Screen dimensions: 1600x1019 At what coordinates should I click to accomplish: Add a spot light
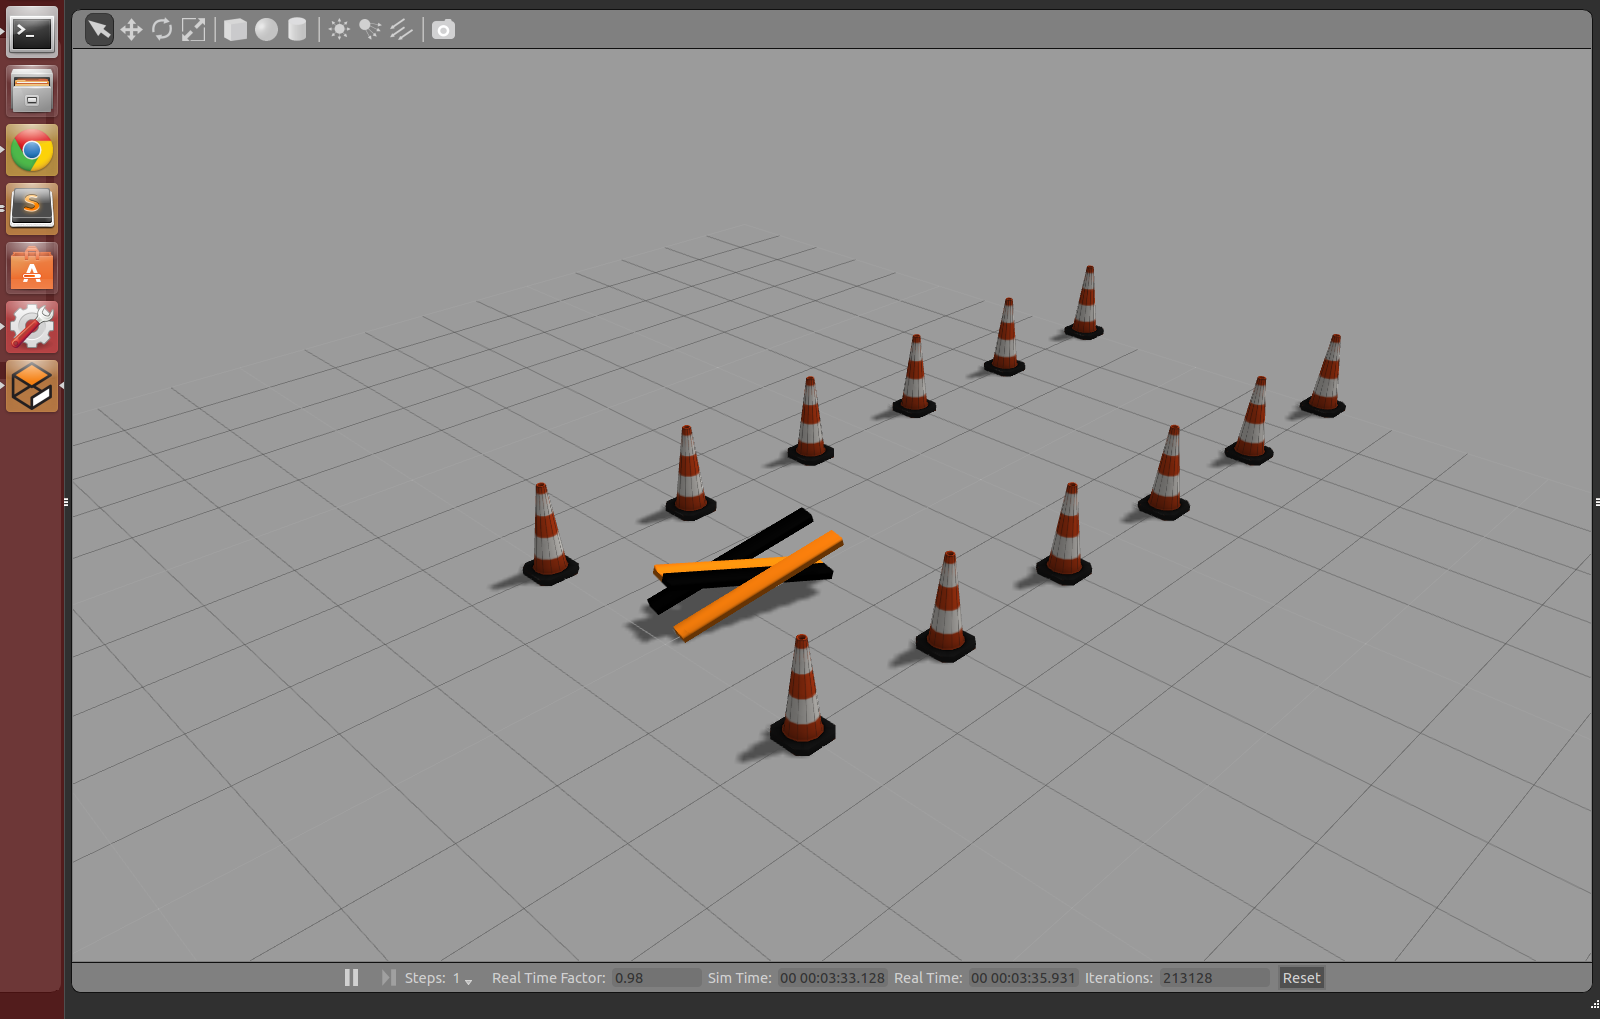[x=370, y=30]
